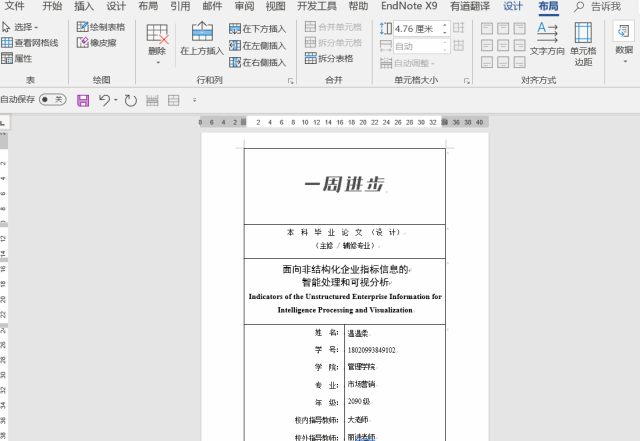Click 合并单元格 merge cells
640x441 pixels.
[x=333, y=27]
